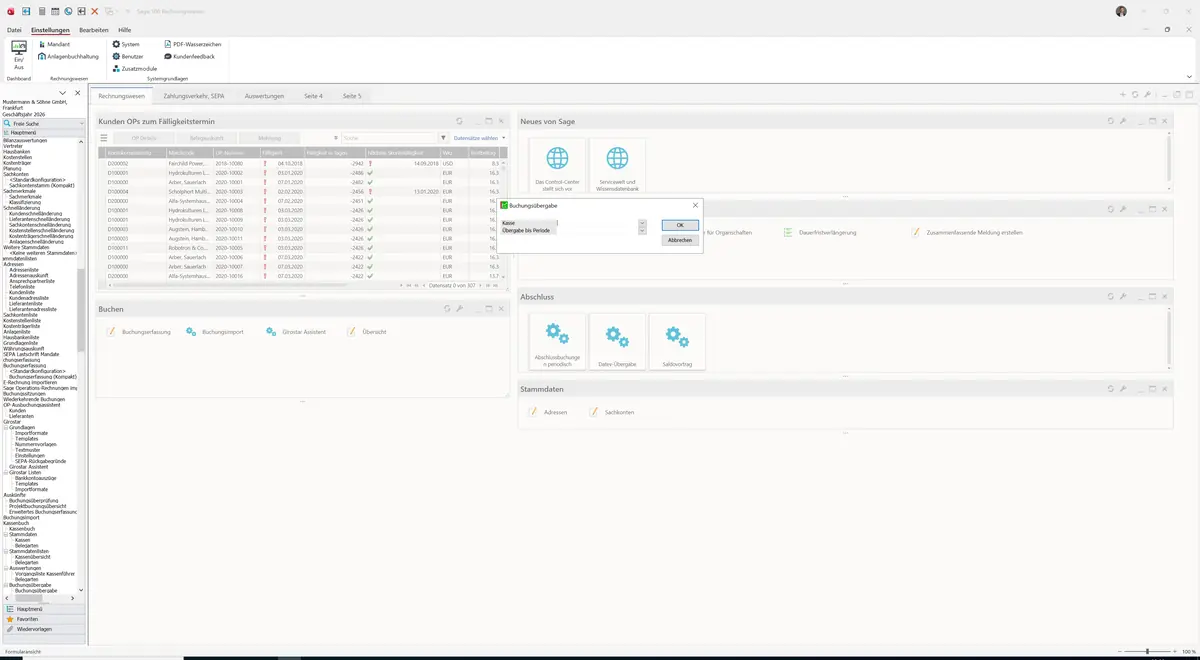
Task: Open the wrench settings of Buchen panel
Action: (459, 309)
